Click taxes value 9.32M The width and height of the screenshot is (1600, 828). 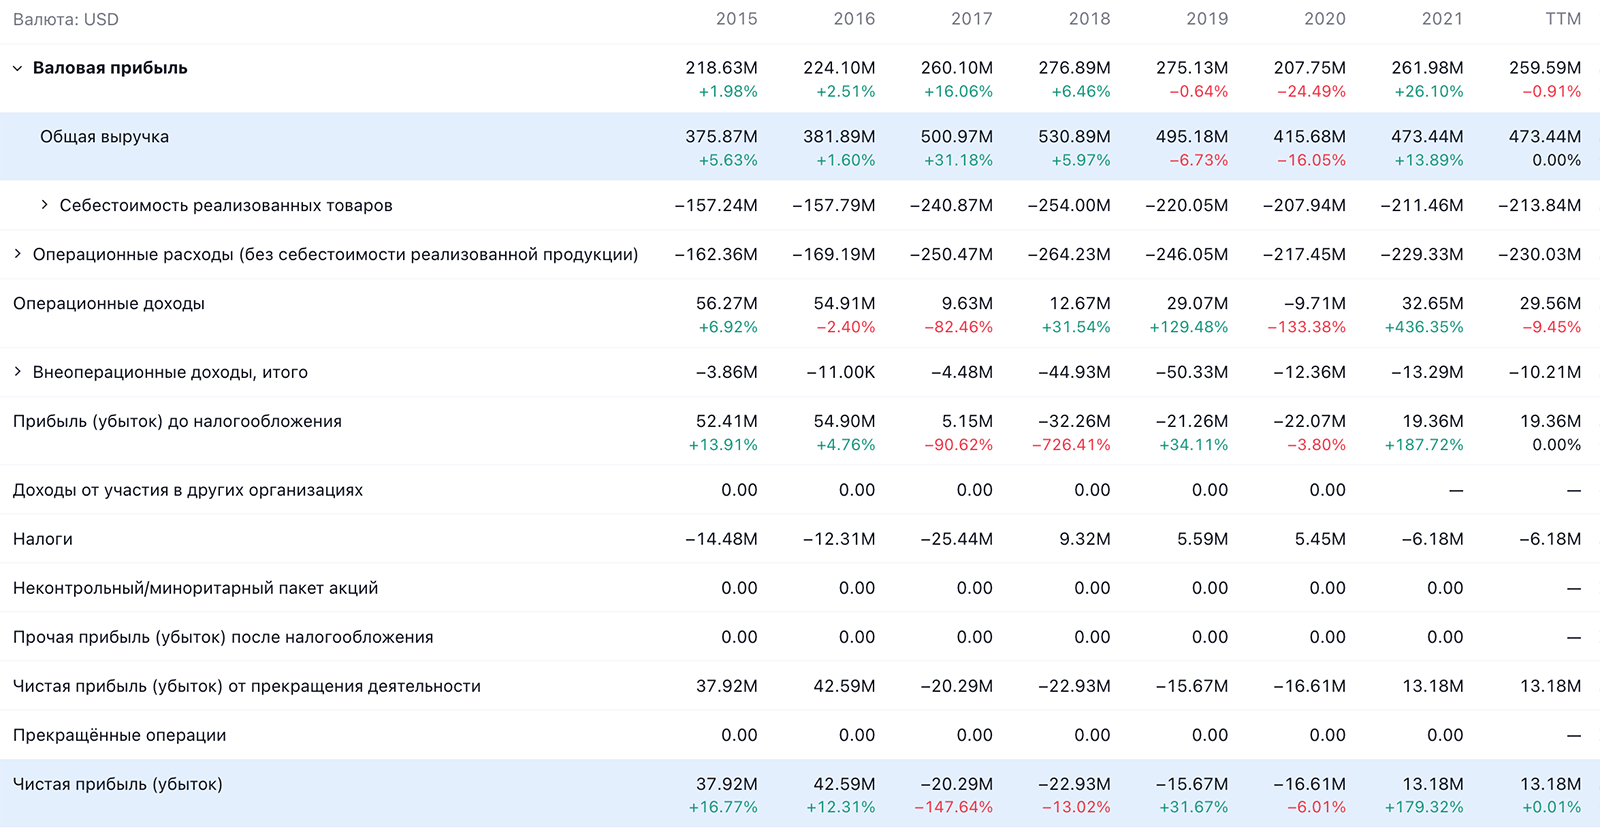1085,539
